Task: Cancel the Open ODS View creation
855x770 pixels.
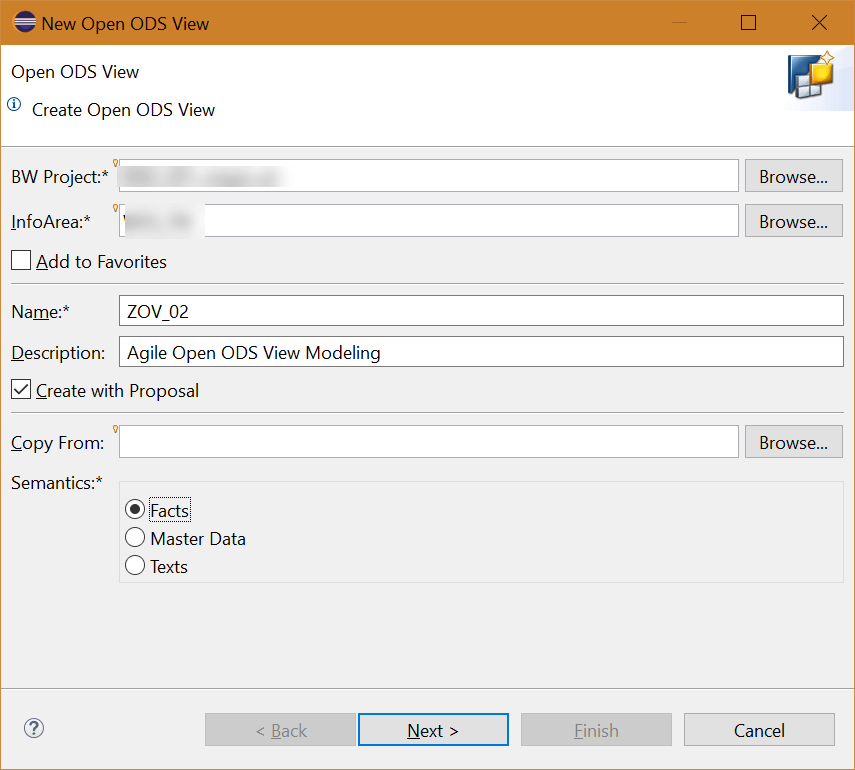Action: 759,729
